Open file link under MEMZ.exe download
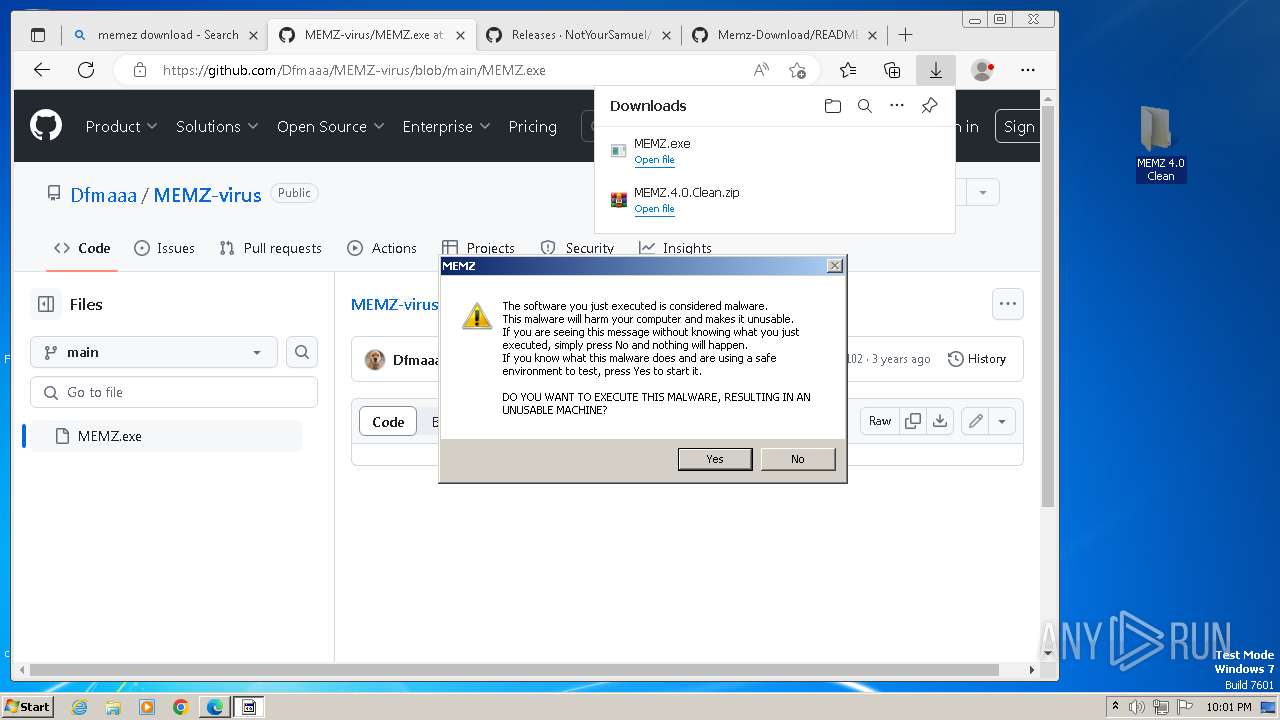 (654, 160)
